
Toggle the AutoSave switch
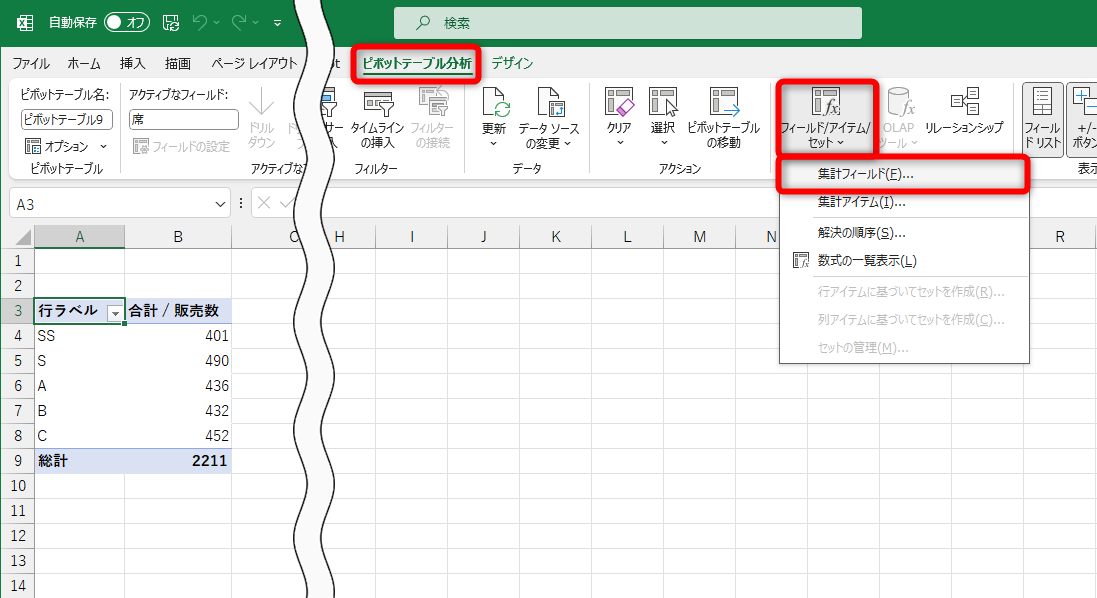click(127, 22)
